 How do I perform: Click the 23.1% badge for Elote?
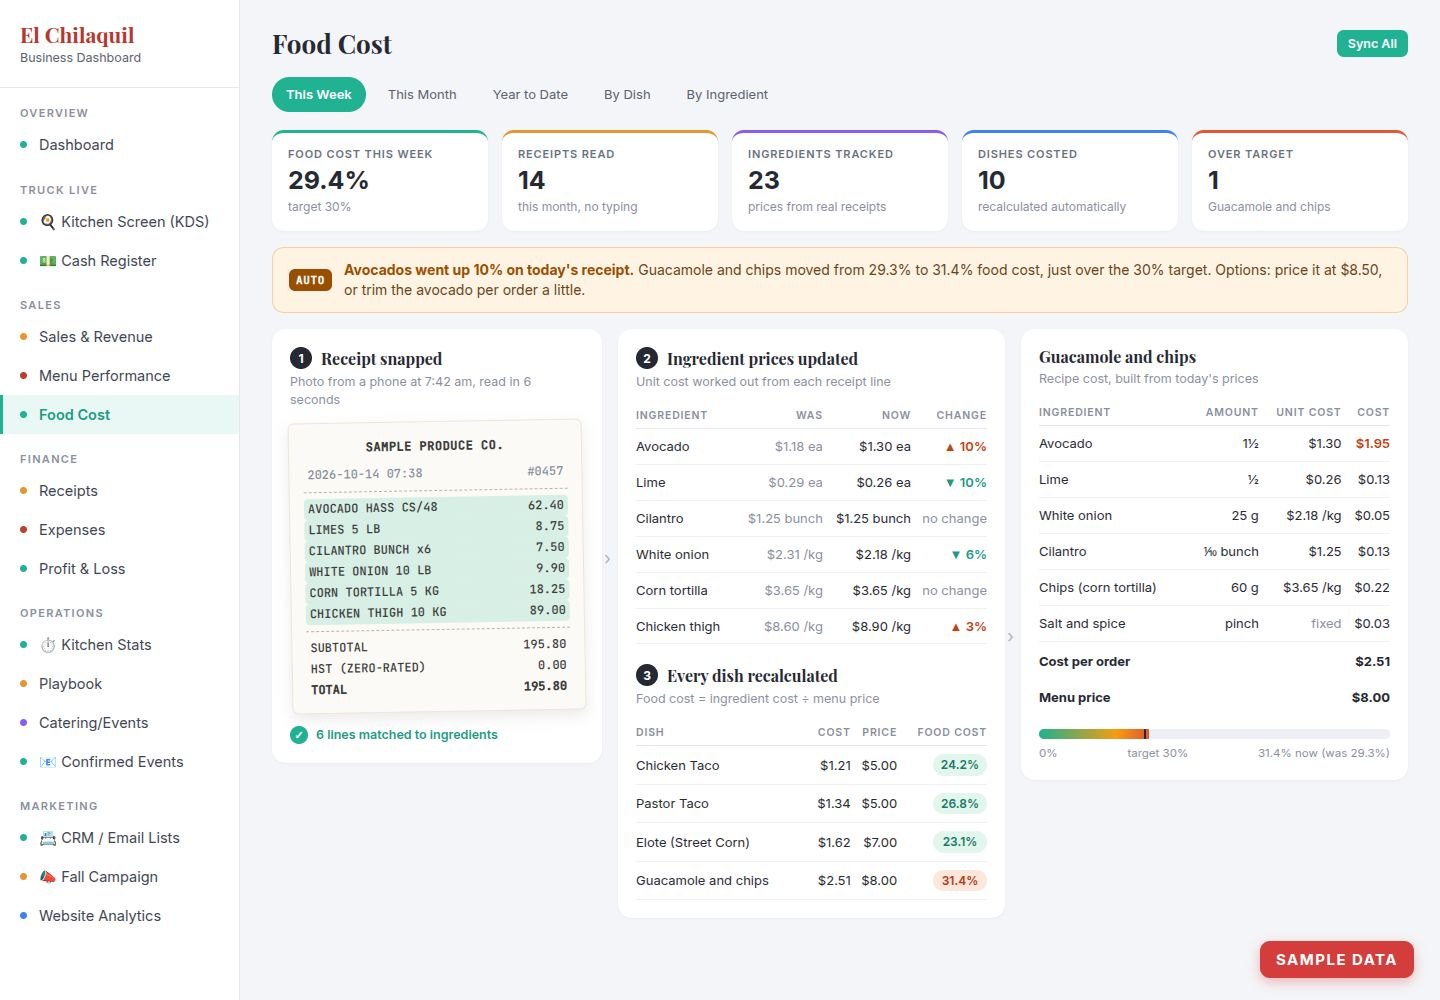(x=960, y=842)
